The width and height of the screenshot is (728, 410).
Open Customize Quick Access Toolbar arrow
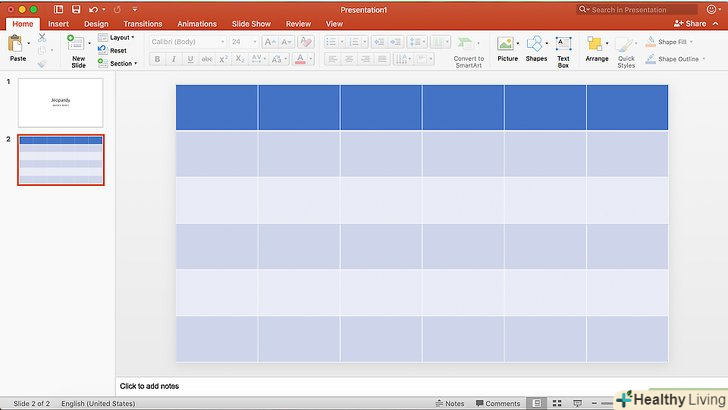135,9
